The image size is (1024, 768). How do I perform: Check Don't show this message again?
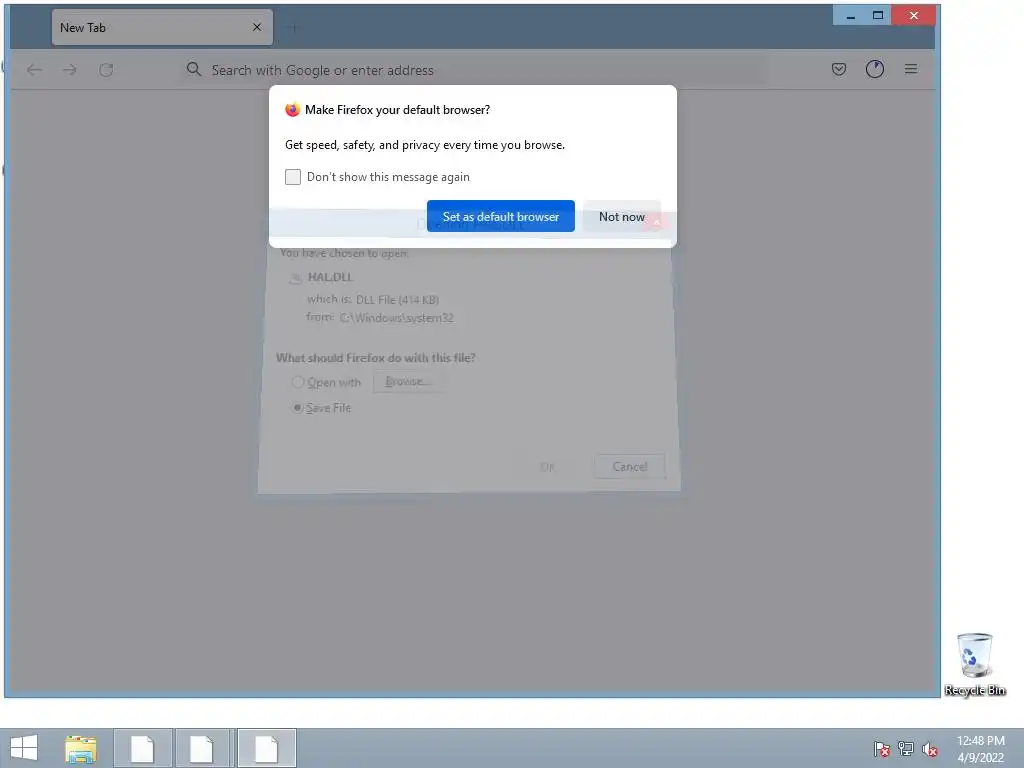pyautogui.click(x=293, y=177)
